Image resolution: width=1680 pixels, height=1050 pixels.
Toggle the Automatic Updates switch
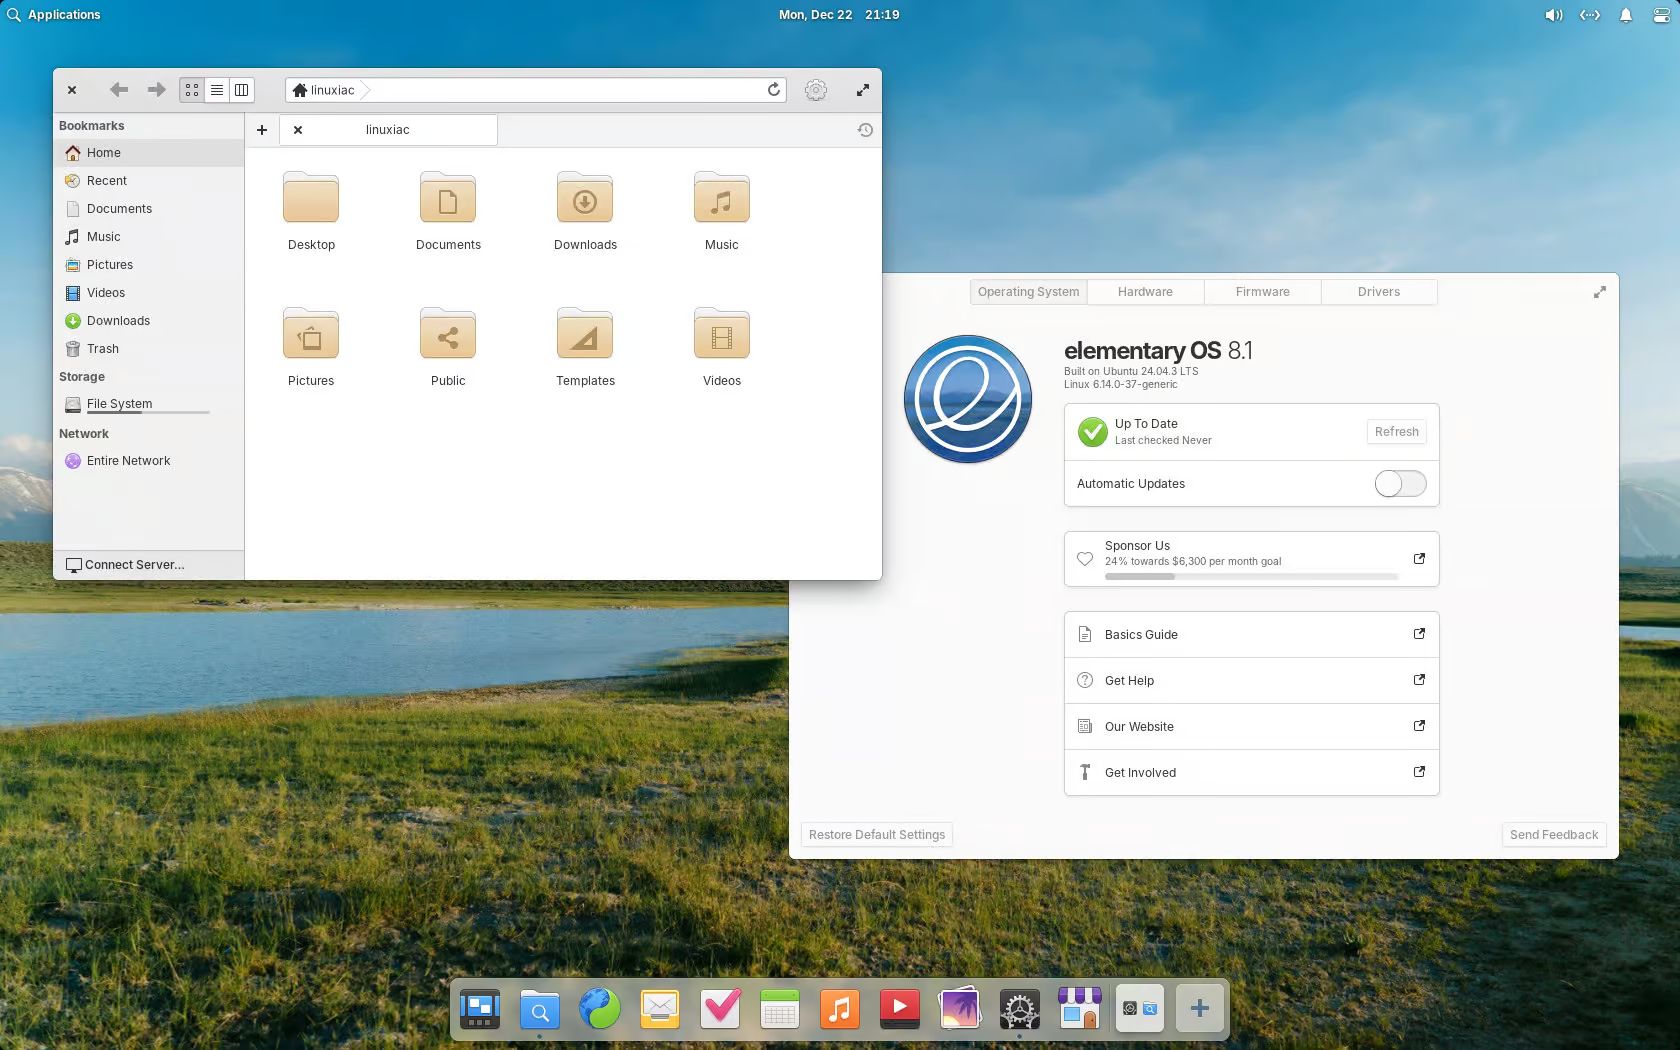(1400, 484)
